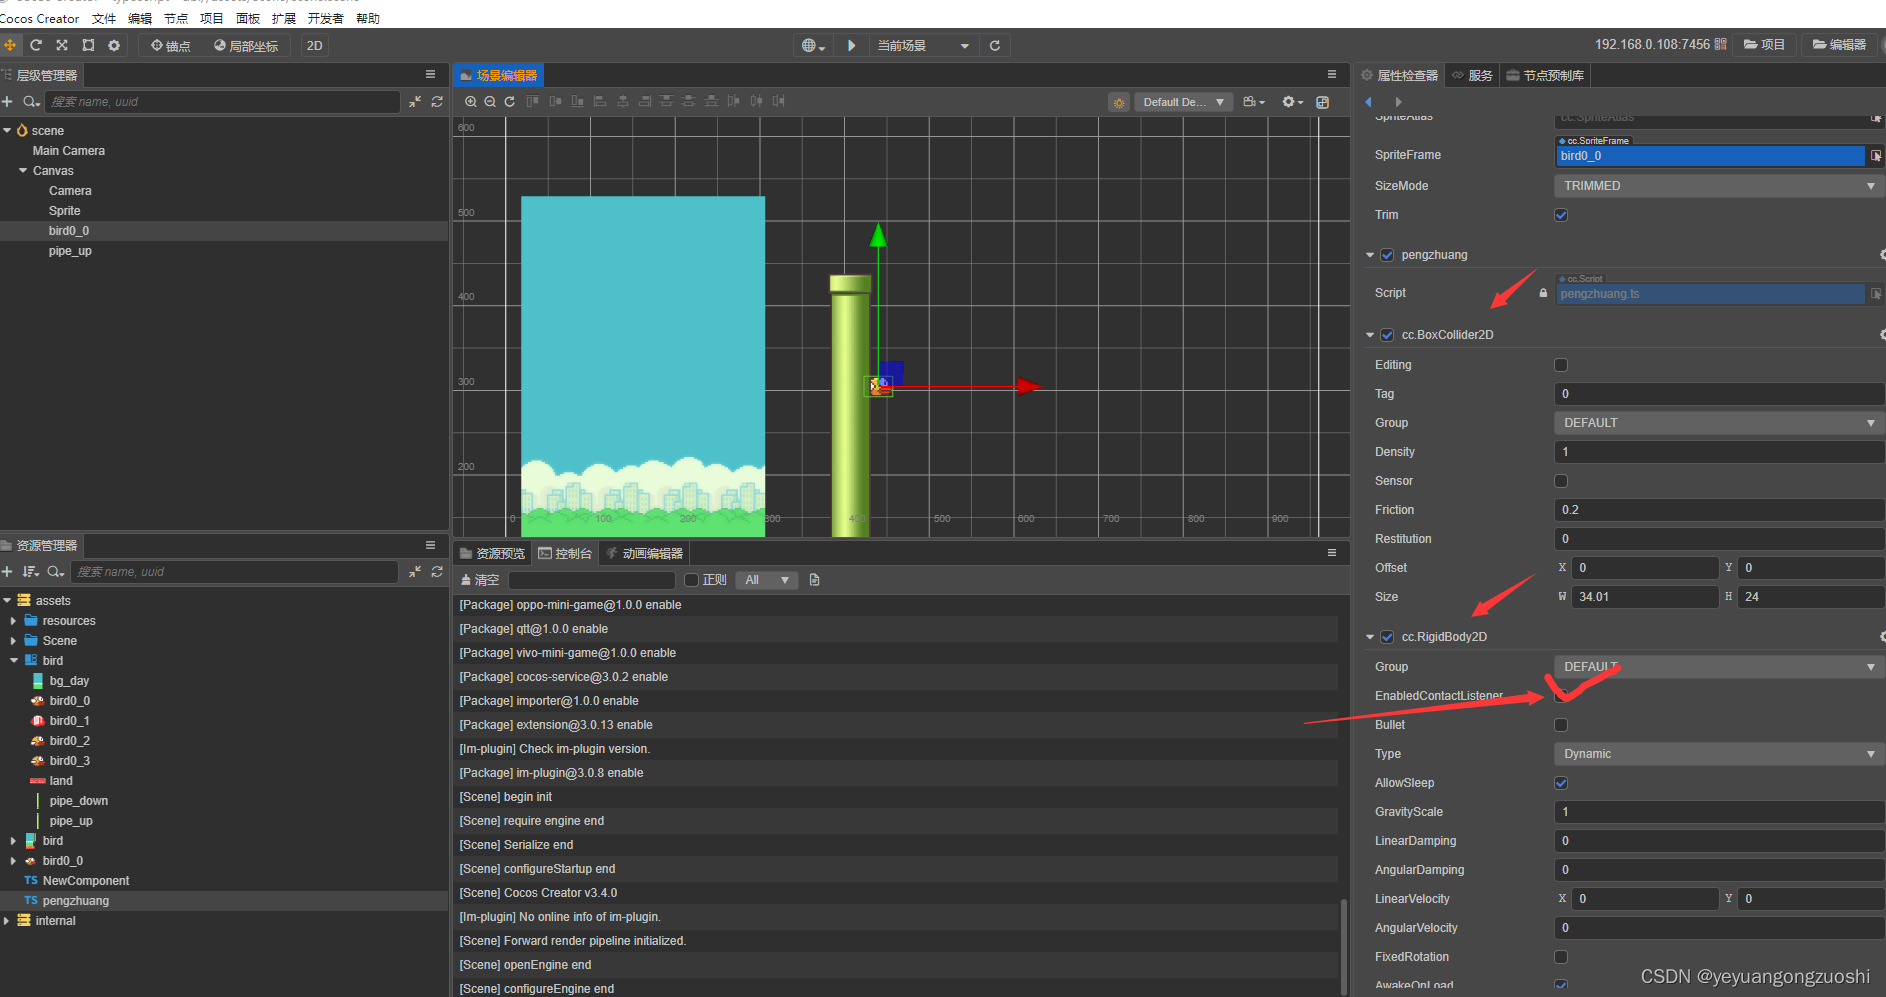Enable the Sensor checkbox
Viewport: 1886px width, 997px height.
(1561, 481)
